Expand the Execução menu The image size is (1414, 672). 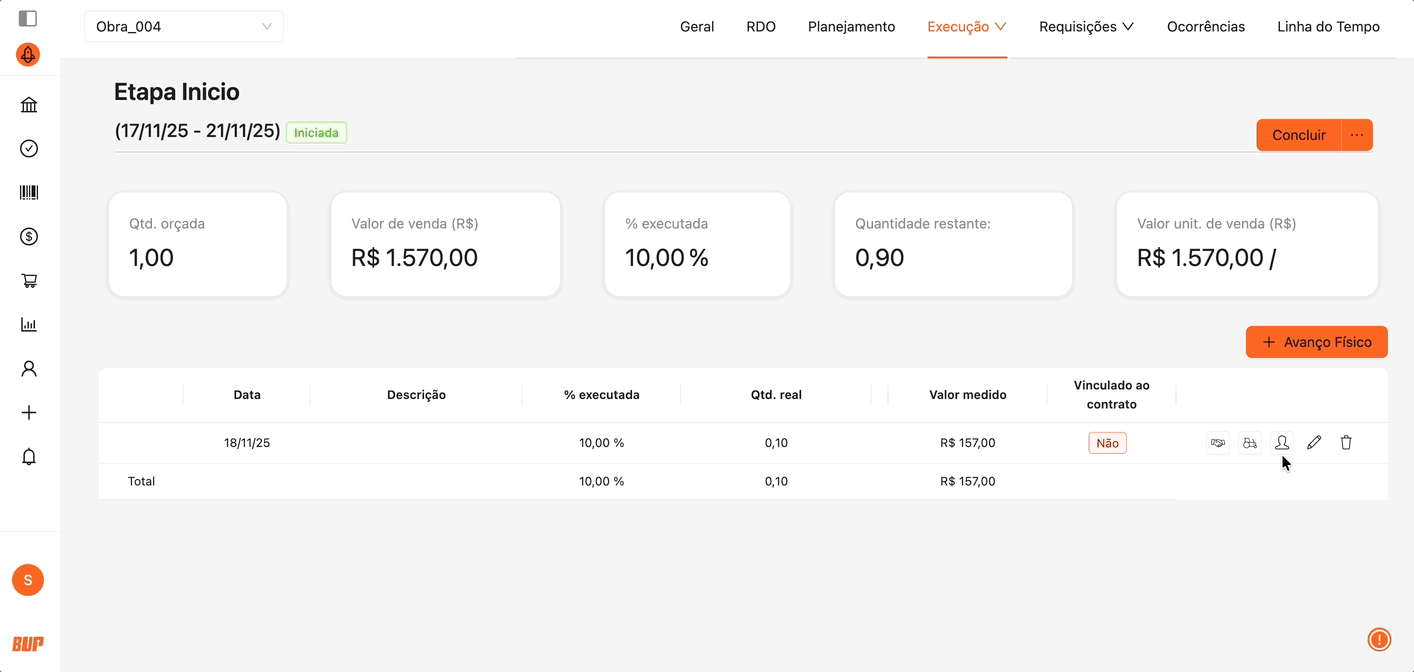[966, 27]
